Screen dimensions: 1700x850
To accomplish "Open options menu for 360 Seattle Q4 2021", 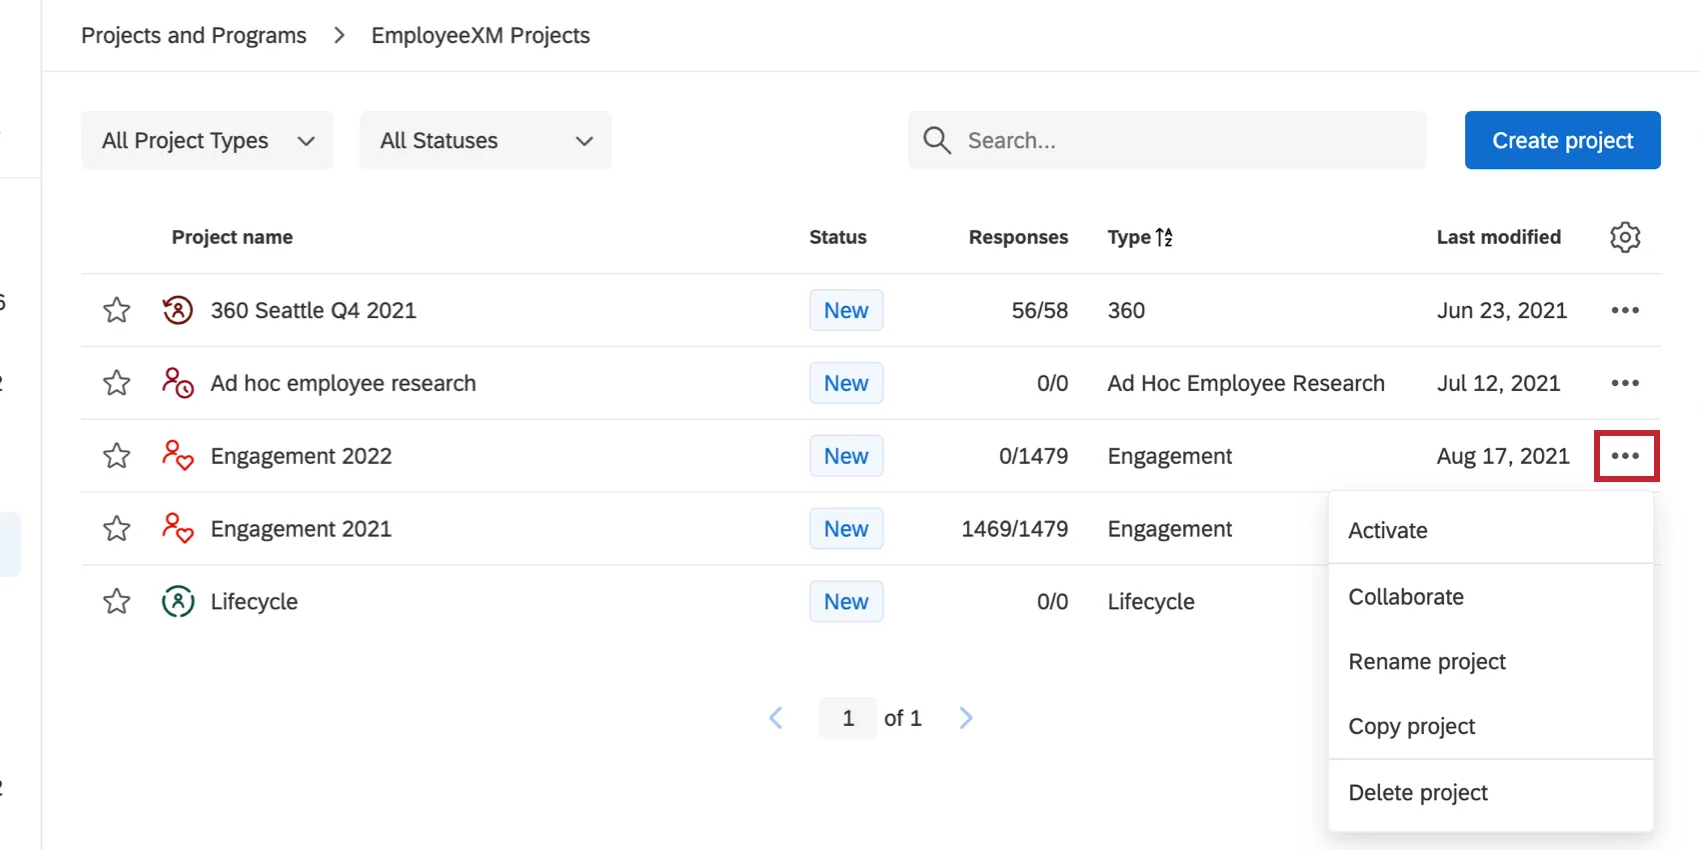I will tap(1625, 310).
